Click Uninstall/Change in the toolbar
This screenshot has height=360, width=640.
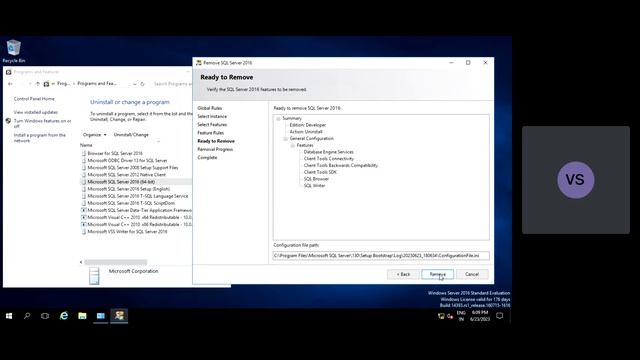point(131,135)
